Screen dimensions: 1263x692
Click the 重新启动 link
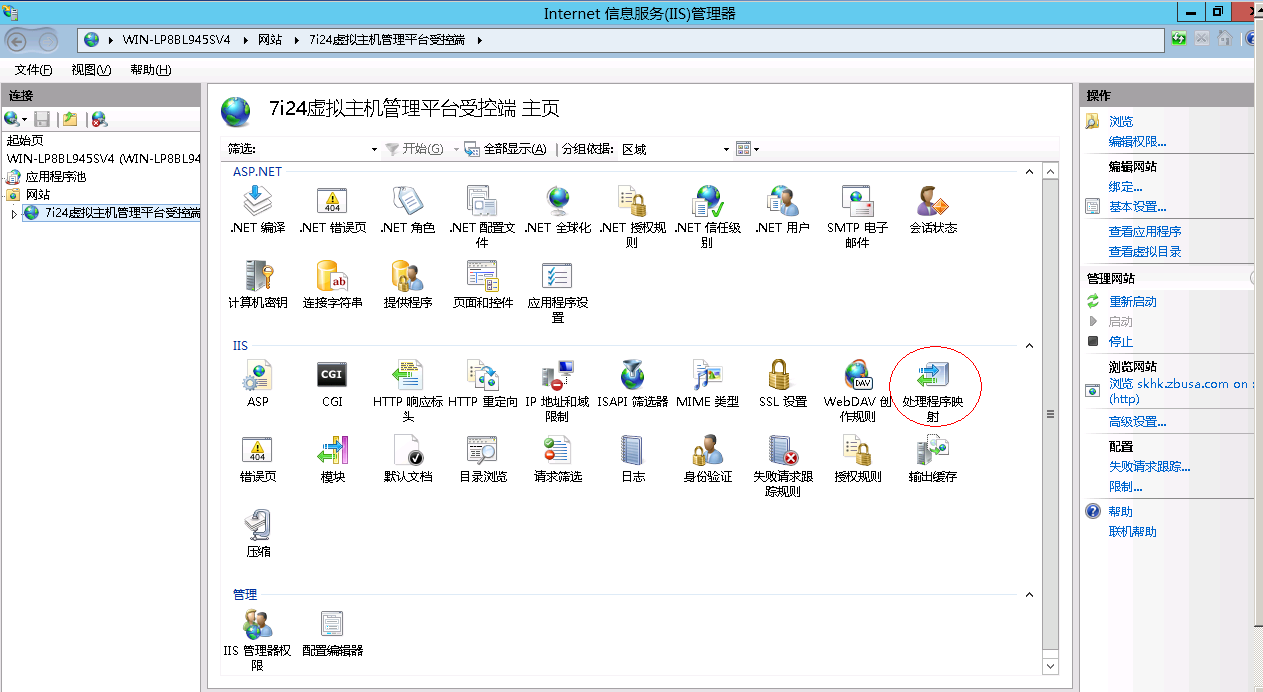[x=1132, y=302]
